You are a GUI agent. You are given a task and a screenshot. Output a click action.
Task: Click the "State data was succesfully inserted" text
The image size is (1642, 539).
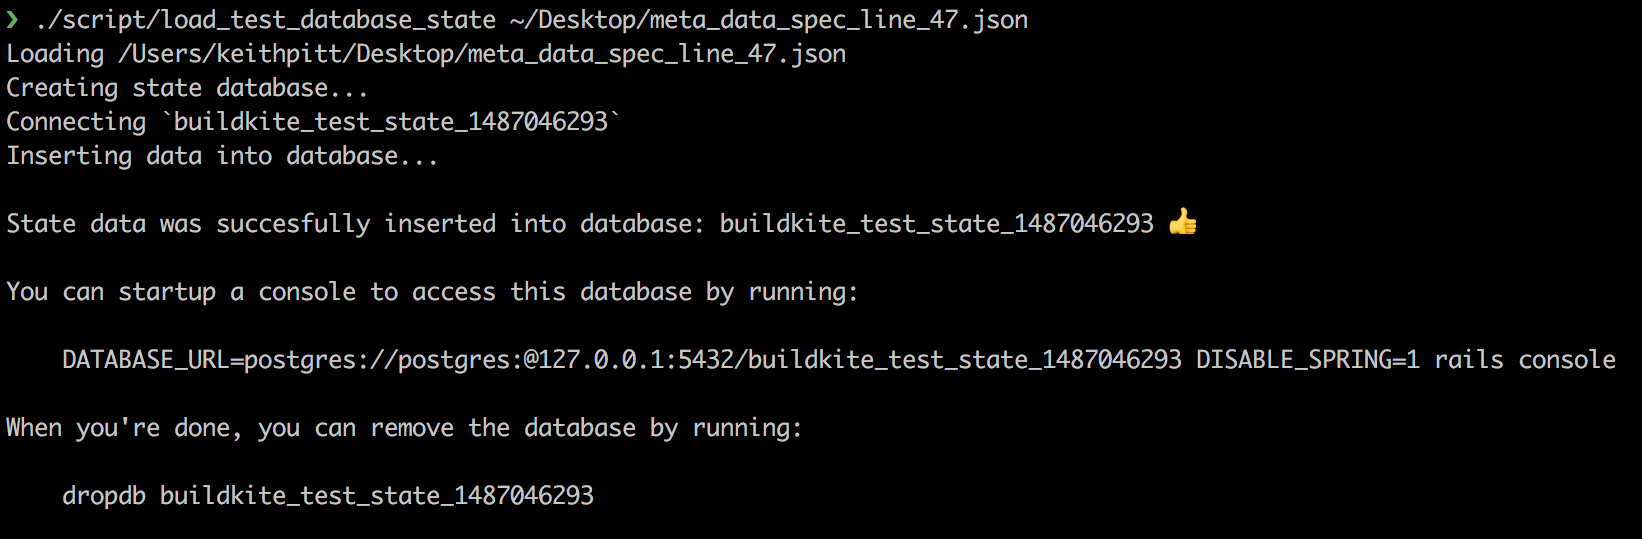pos(250,224)
